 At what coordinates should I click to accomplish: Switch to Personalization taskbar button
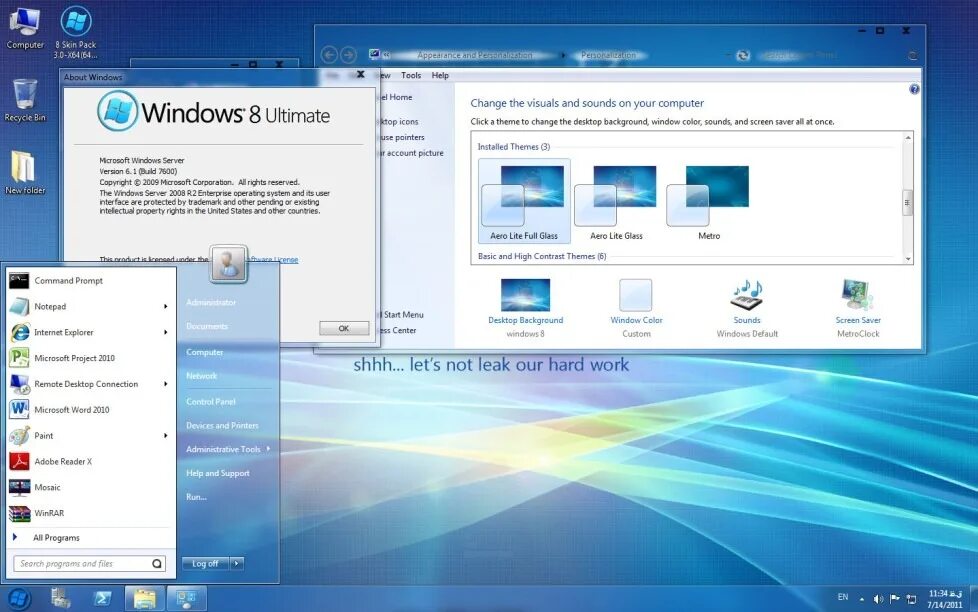click(x=186, y=599)
